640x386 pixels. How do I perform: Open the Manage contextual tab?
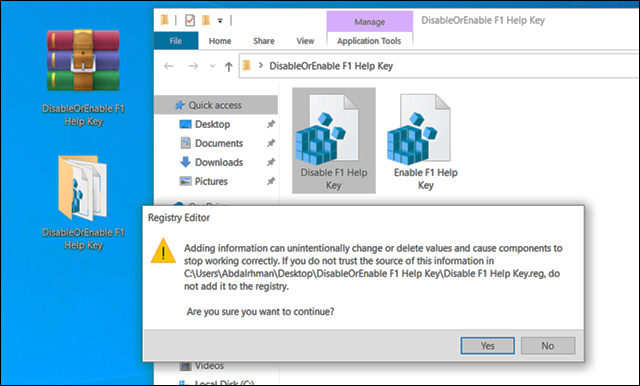pyautogui.click(x=369, y=22)
